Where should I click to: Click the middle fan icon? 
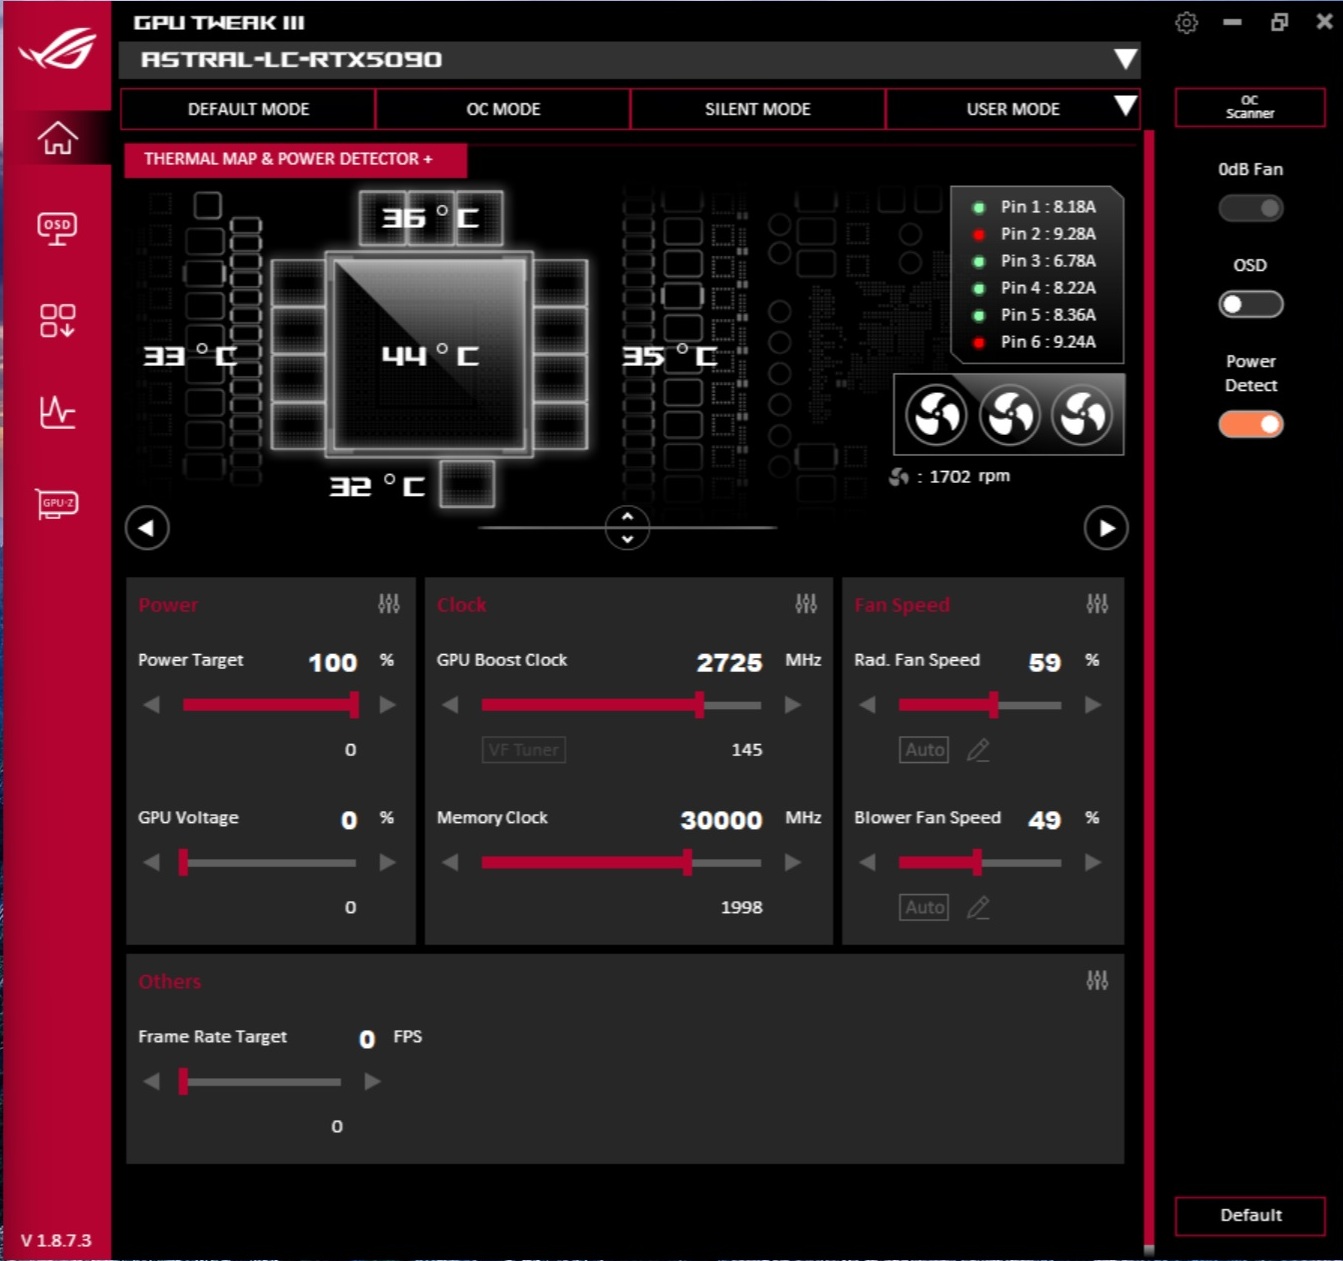coord(1009,415)
